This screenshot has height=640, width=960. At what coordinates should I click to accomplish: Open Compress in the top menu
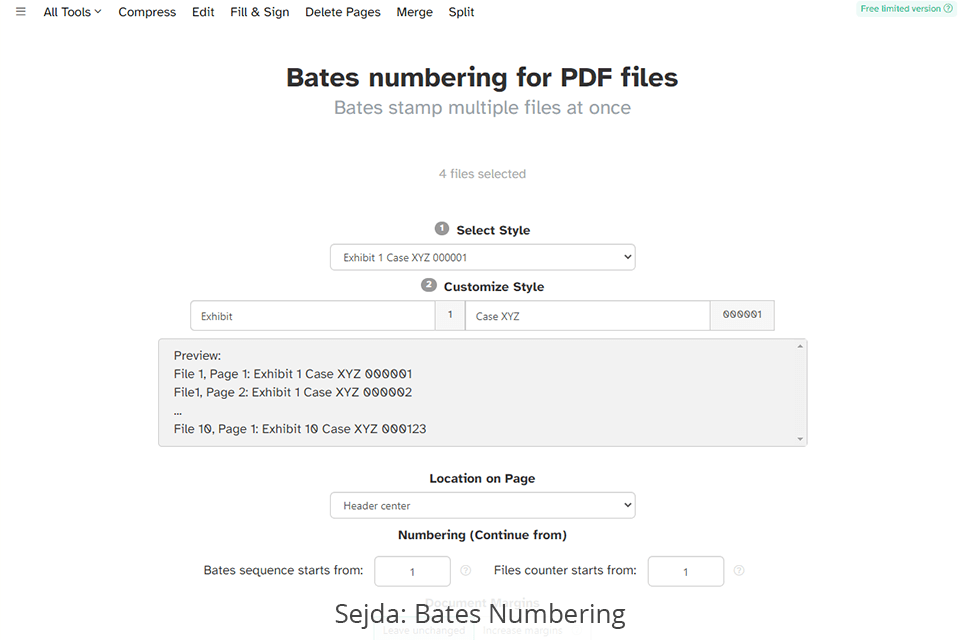pyautogui.click(x=147, y=12)
